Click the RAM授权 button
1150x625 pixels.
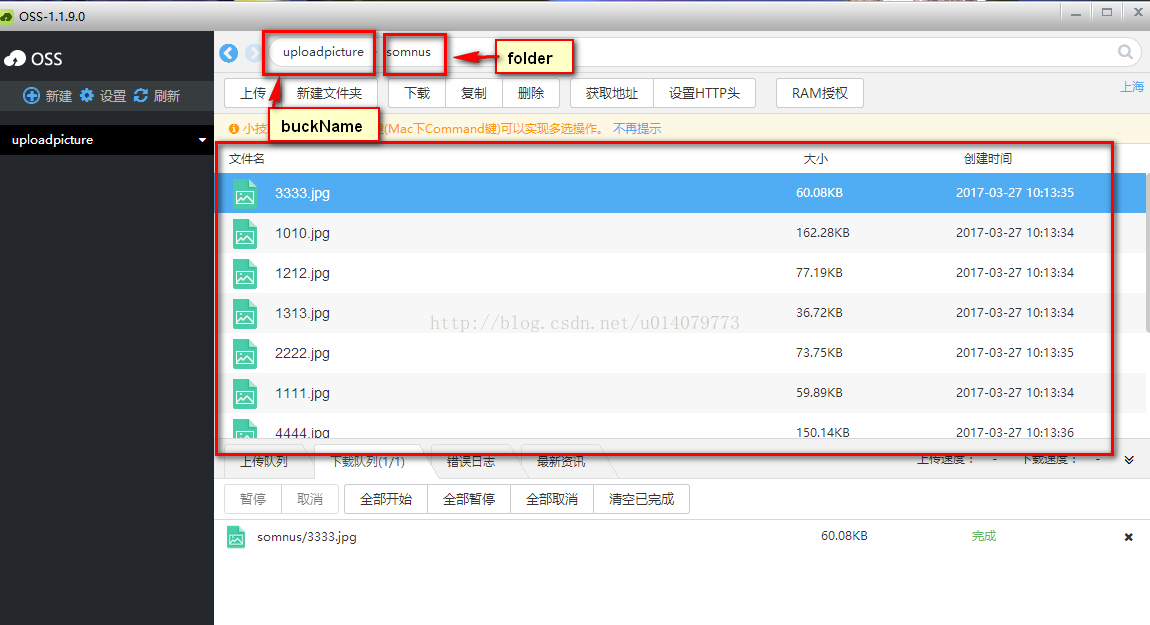(x=820, y=93)
